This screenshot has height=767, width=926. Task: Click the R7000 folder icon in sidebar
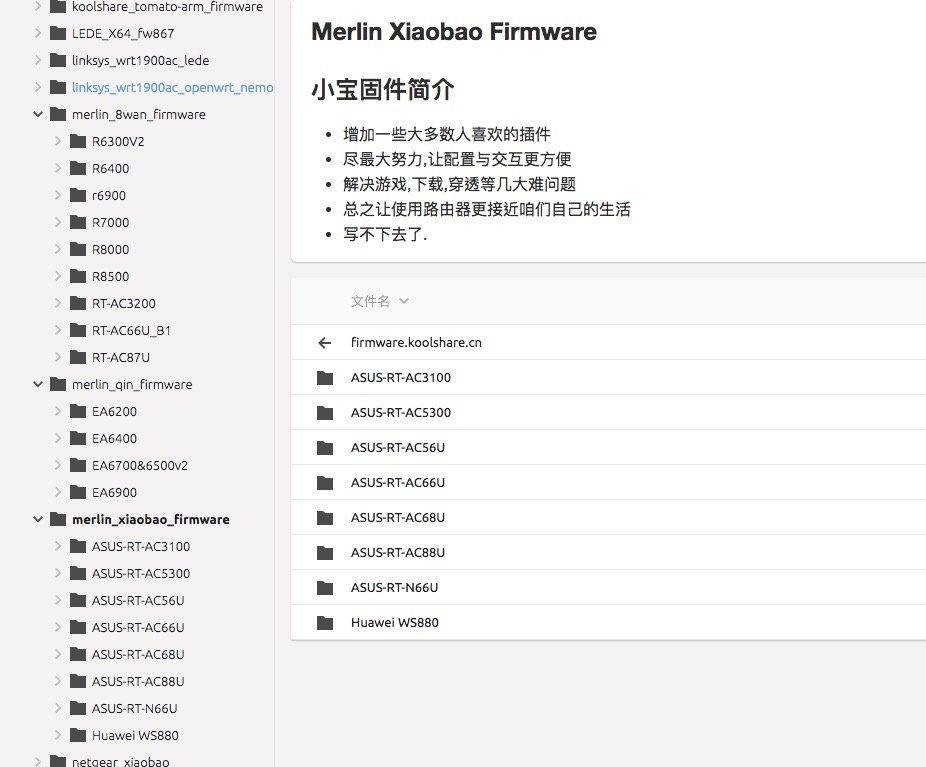(78, 222)
